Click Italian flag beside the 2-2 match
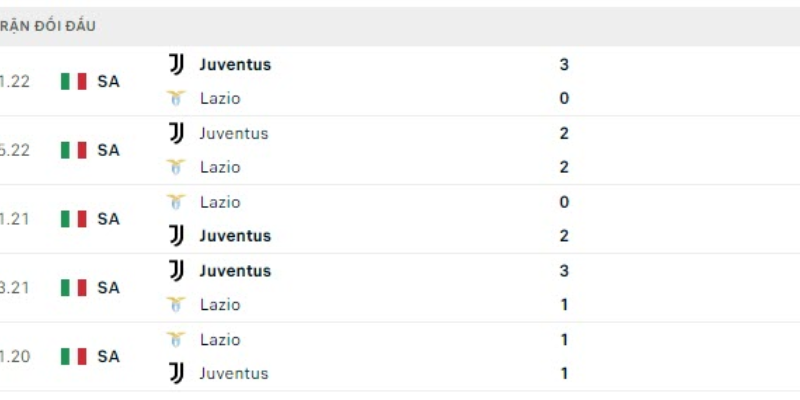The width and height of the screenshot is (800, 400). [x=73, y=150]
